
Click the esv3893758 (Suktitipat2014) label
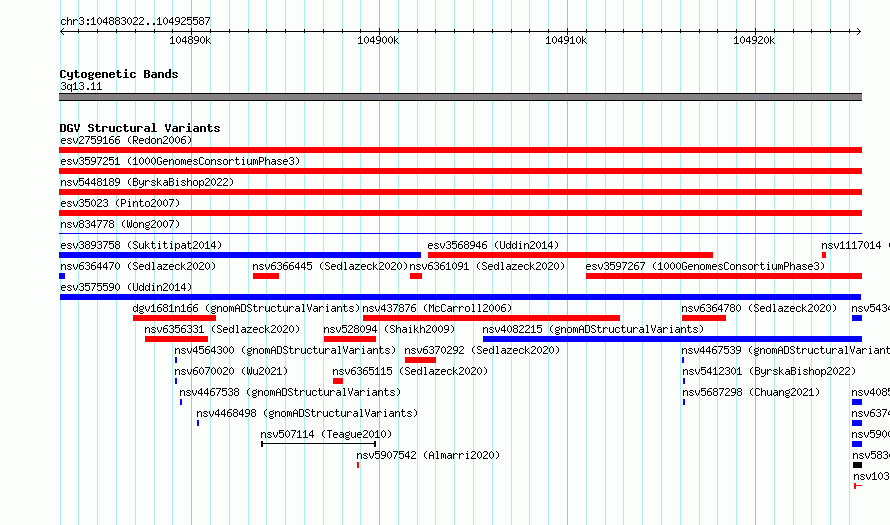[141, 245]
